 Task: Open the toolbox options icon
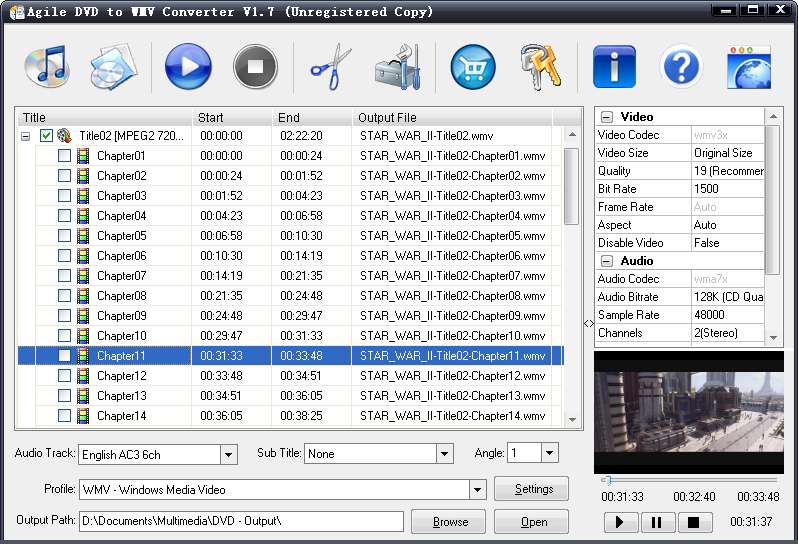398,67
